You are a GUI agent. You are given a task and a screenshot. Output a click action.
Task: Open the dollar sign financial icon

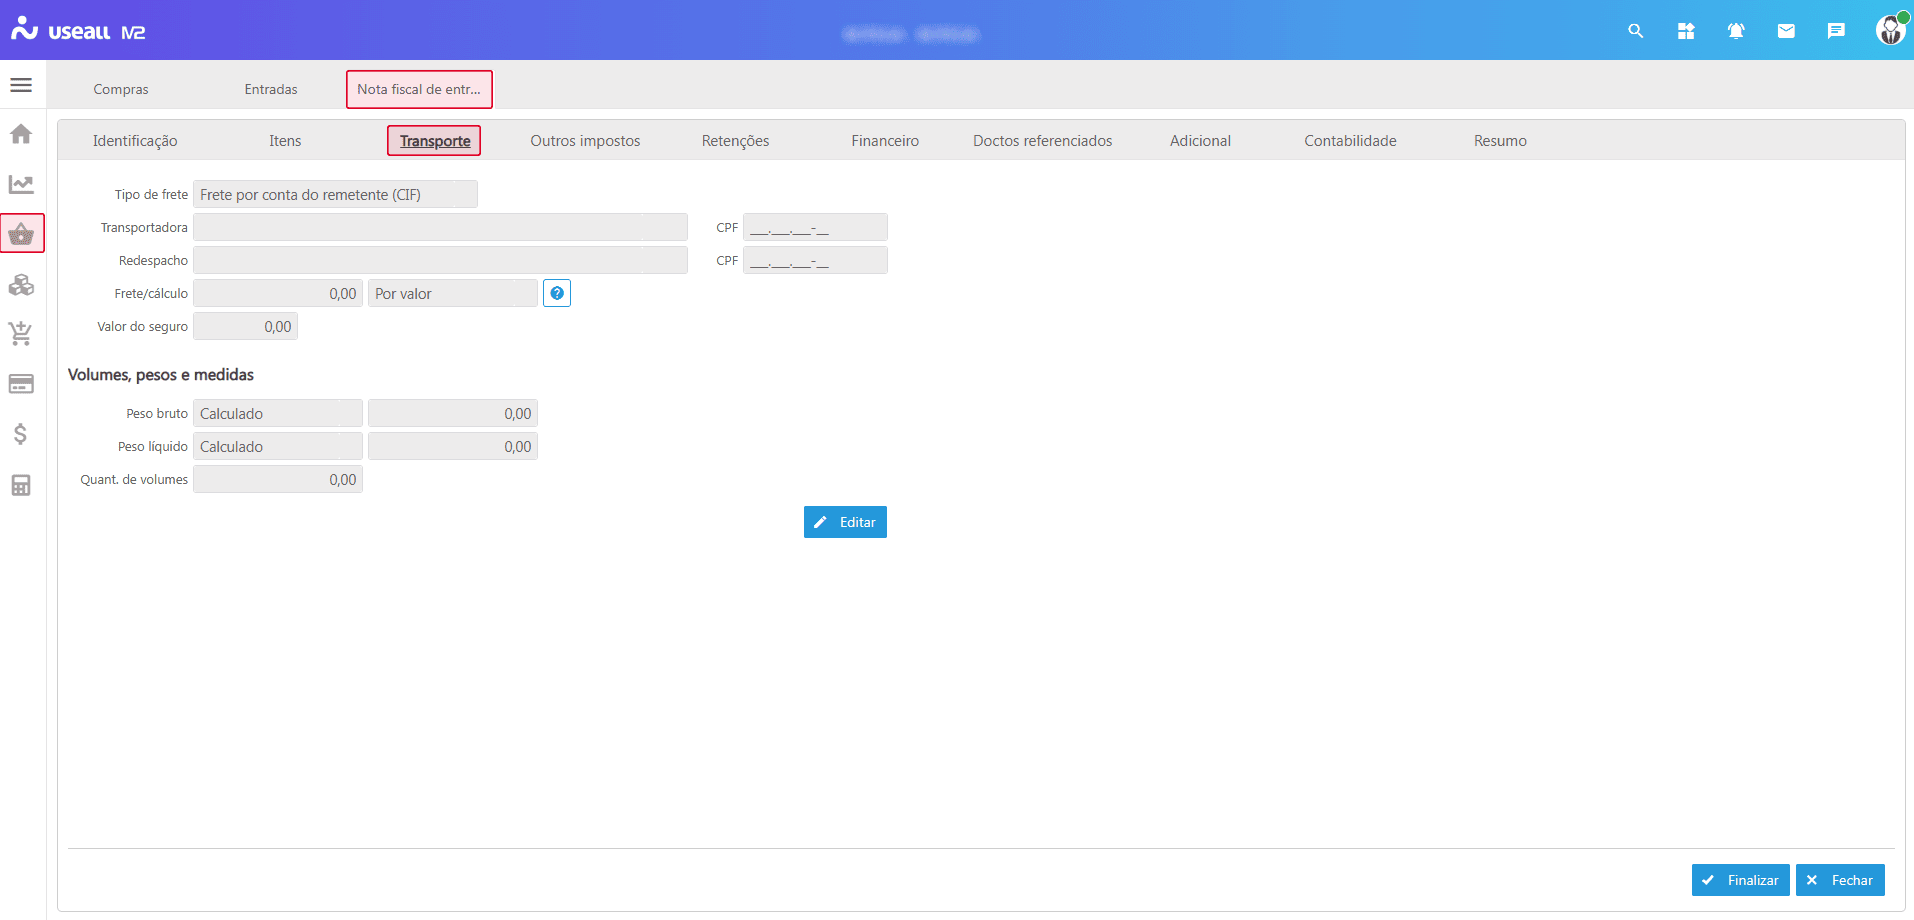click(x=21, y=434)
